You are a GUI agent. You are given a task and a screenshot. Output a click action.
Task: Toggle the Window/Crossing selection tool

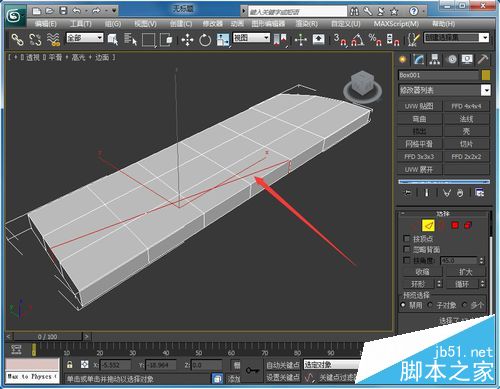tap(166, 40)
